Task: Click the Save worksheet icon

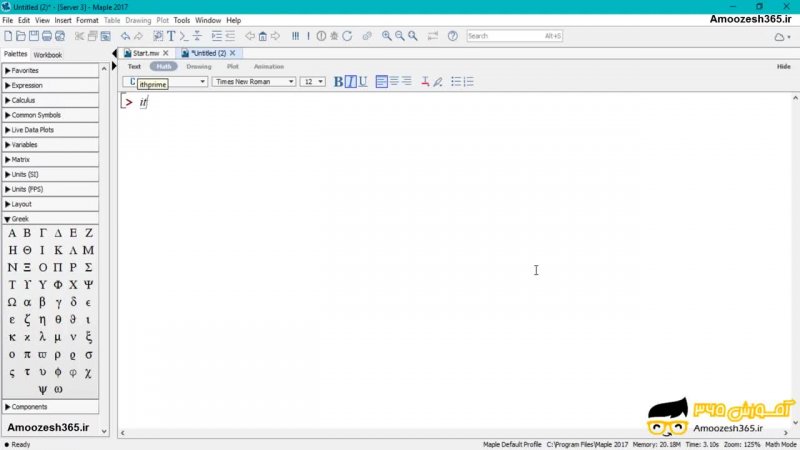Action: click(x=33, y=36)
